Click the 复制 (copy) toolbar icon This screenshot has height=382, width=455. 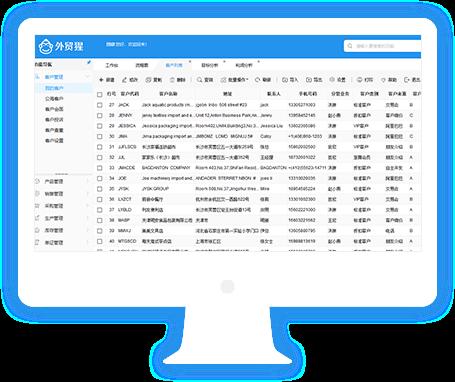tap(148, 80)
